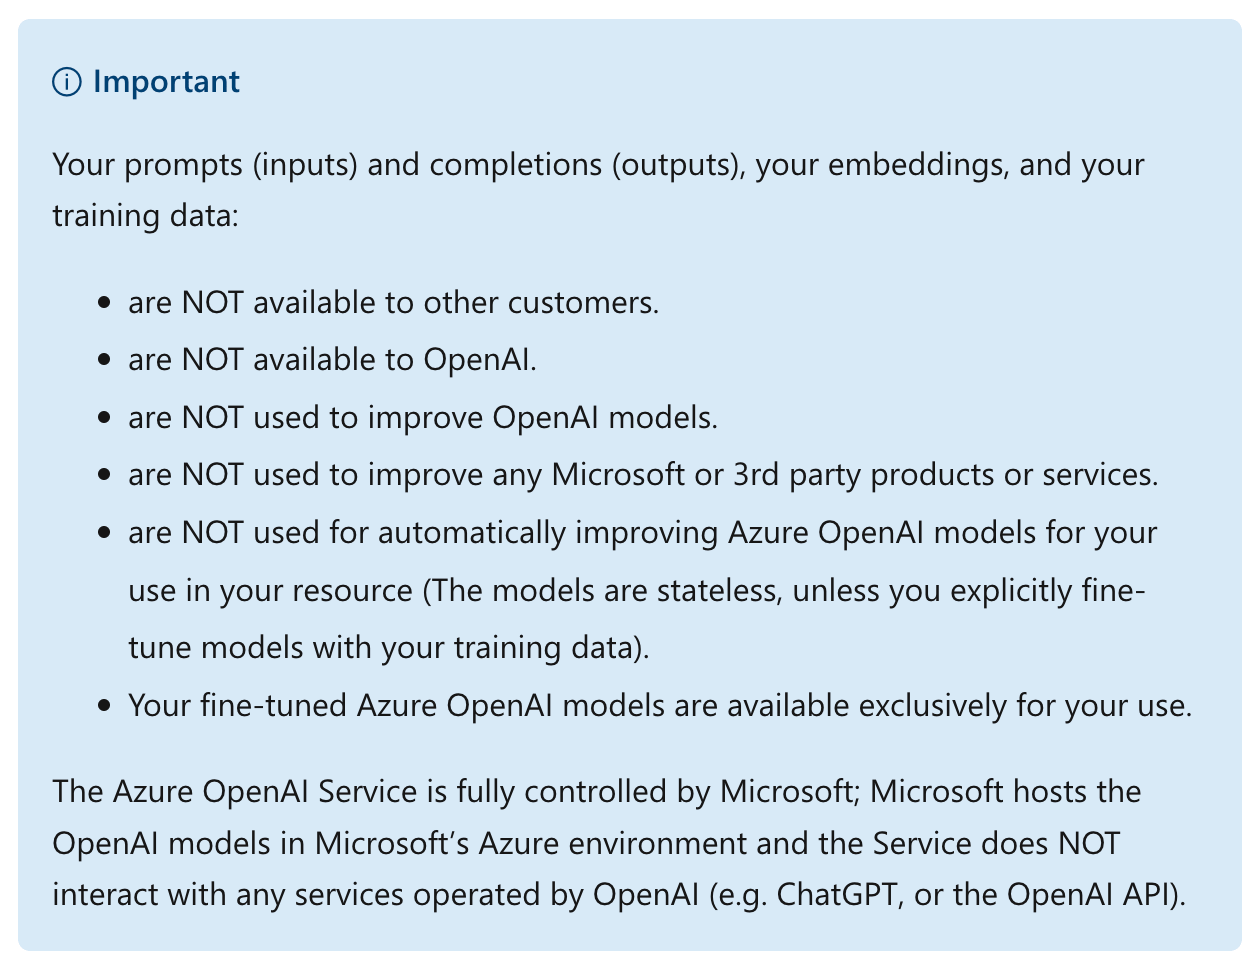Click the bullet about fine-tuned models available exclusively
This screenshot has height=968, width=1256.
pos(660,706)
